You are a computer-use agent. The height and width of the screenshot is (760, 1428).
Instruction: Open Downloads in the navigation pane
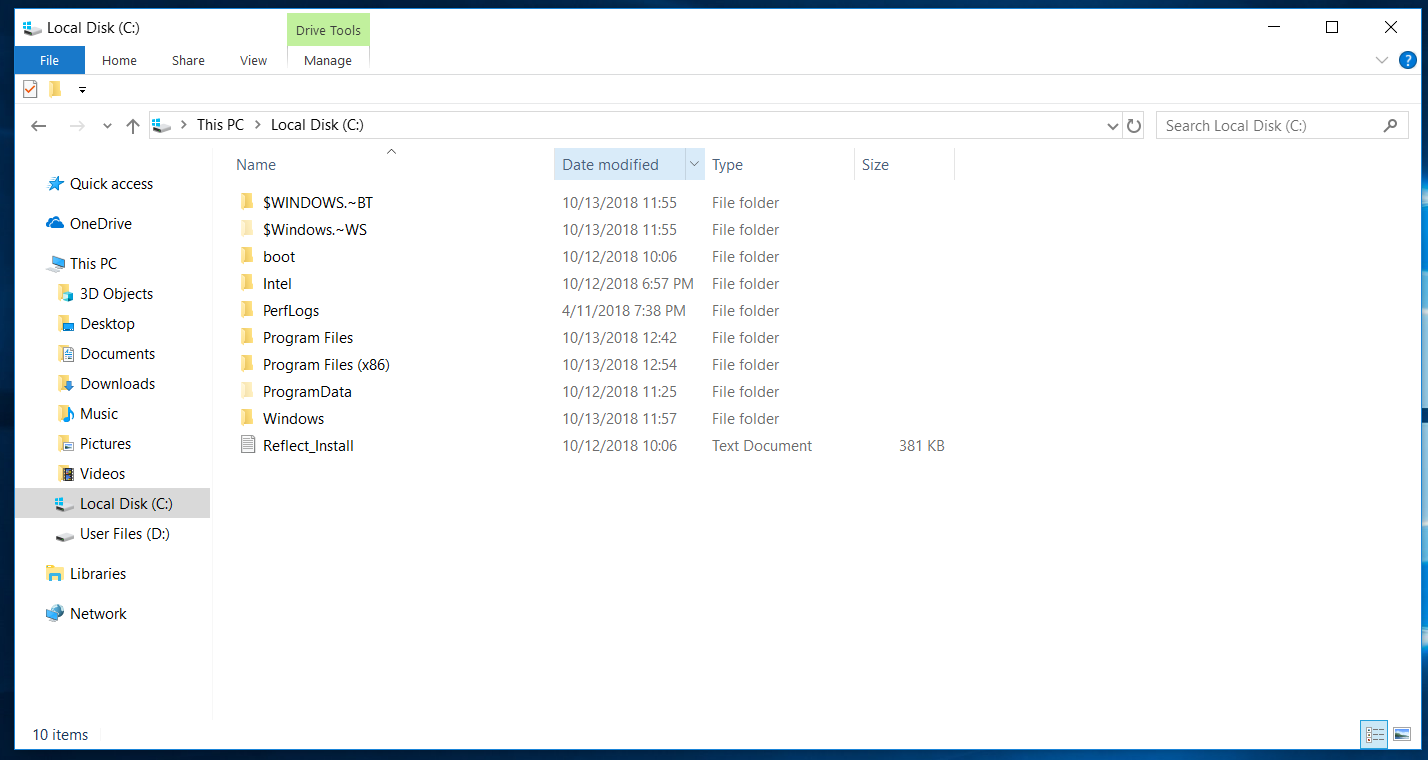click(117, 384)
